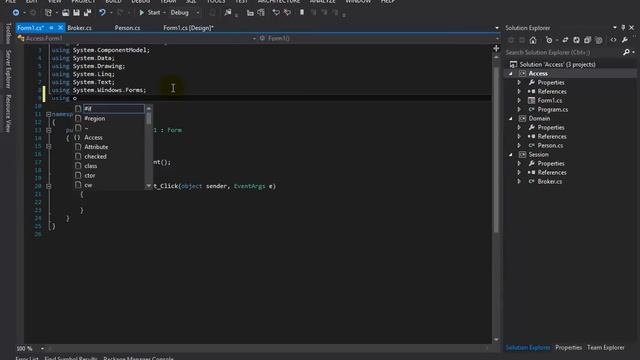Close the Form1.cs tab
640x360 pixels.
coord(60,28)
